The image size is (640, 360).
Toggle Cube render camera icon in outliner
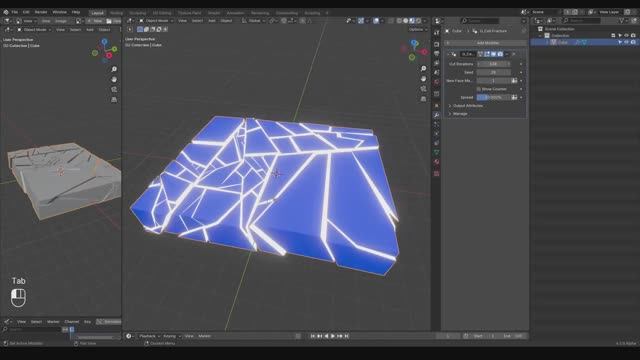633,42
